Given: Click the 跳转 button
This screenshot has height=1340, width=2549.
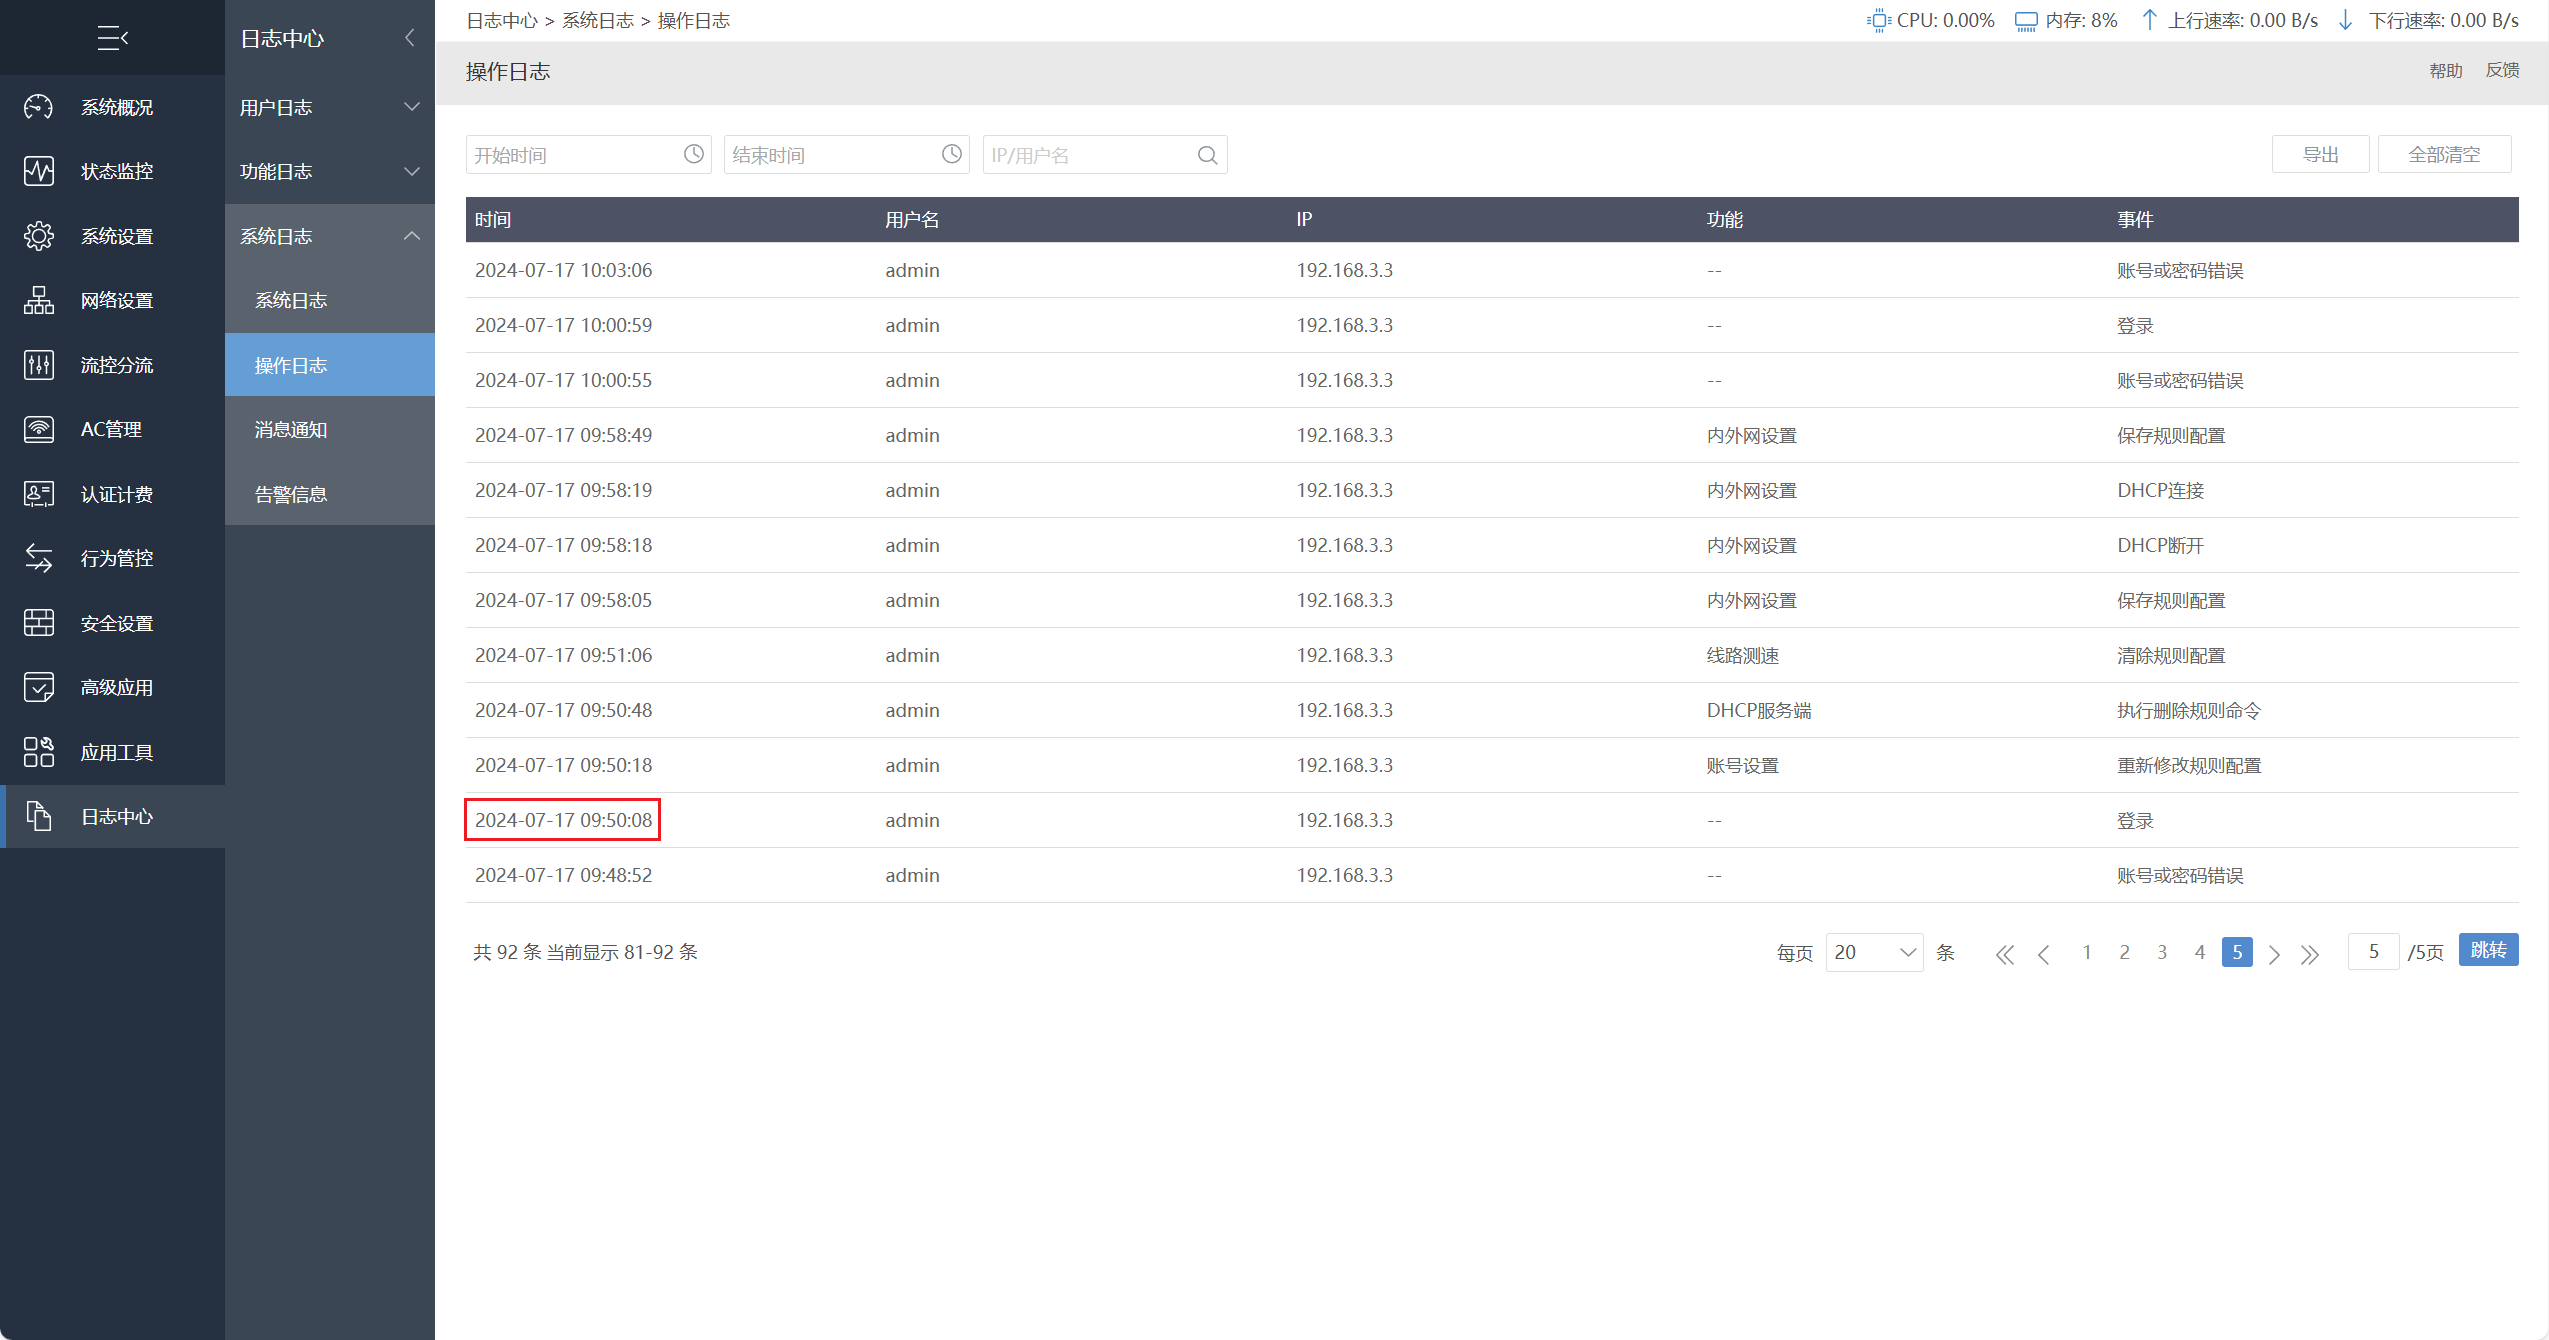Looking at the screenshot, I should click(2488, 950).
